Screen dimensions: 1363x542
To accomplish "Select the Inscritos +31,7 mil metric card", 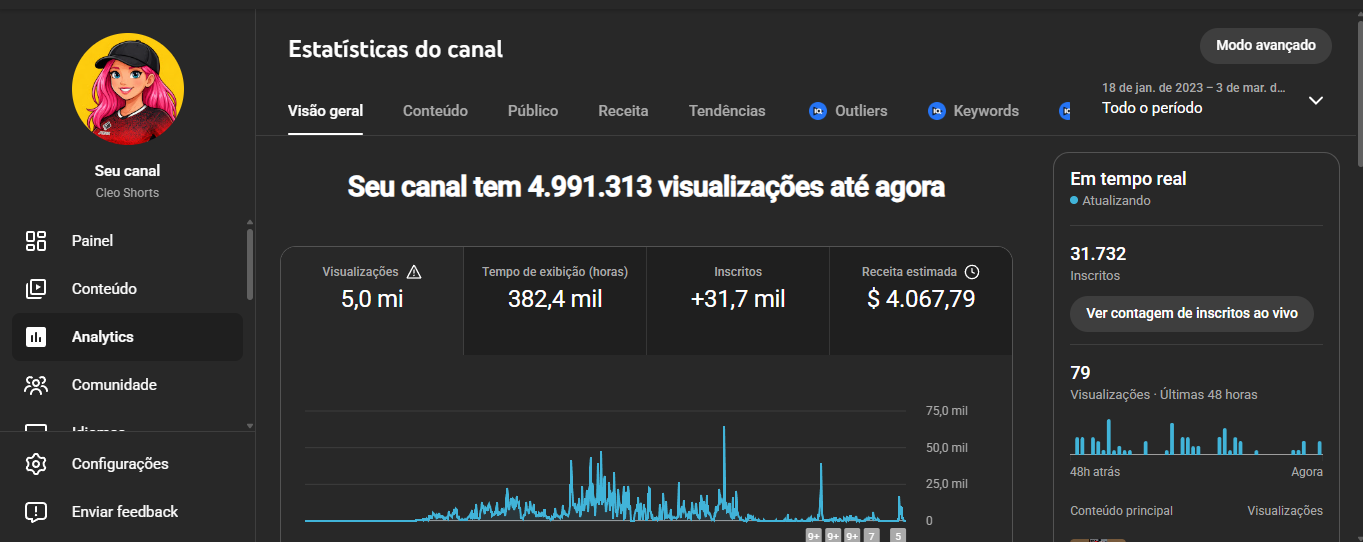I will tap(738, 300).
